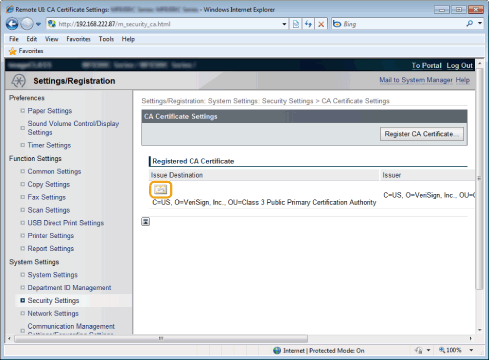Image resolution: width=489 pixels, height=360 pixels.
Task: Open the zoom level dropdown arrow
Action: [x=471, y=350]
